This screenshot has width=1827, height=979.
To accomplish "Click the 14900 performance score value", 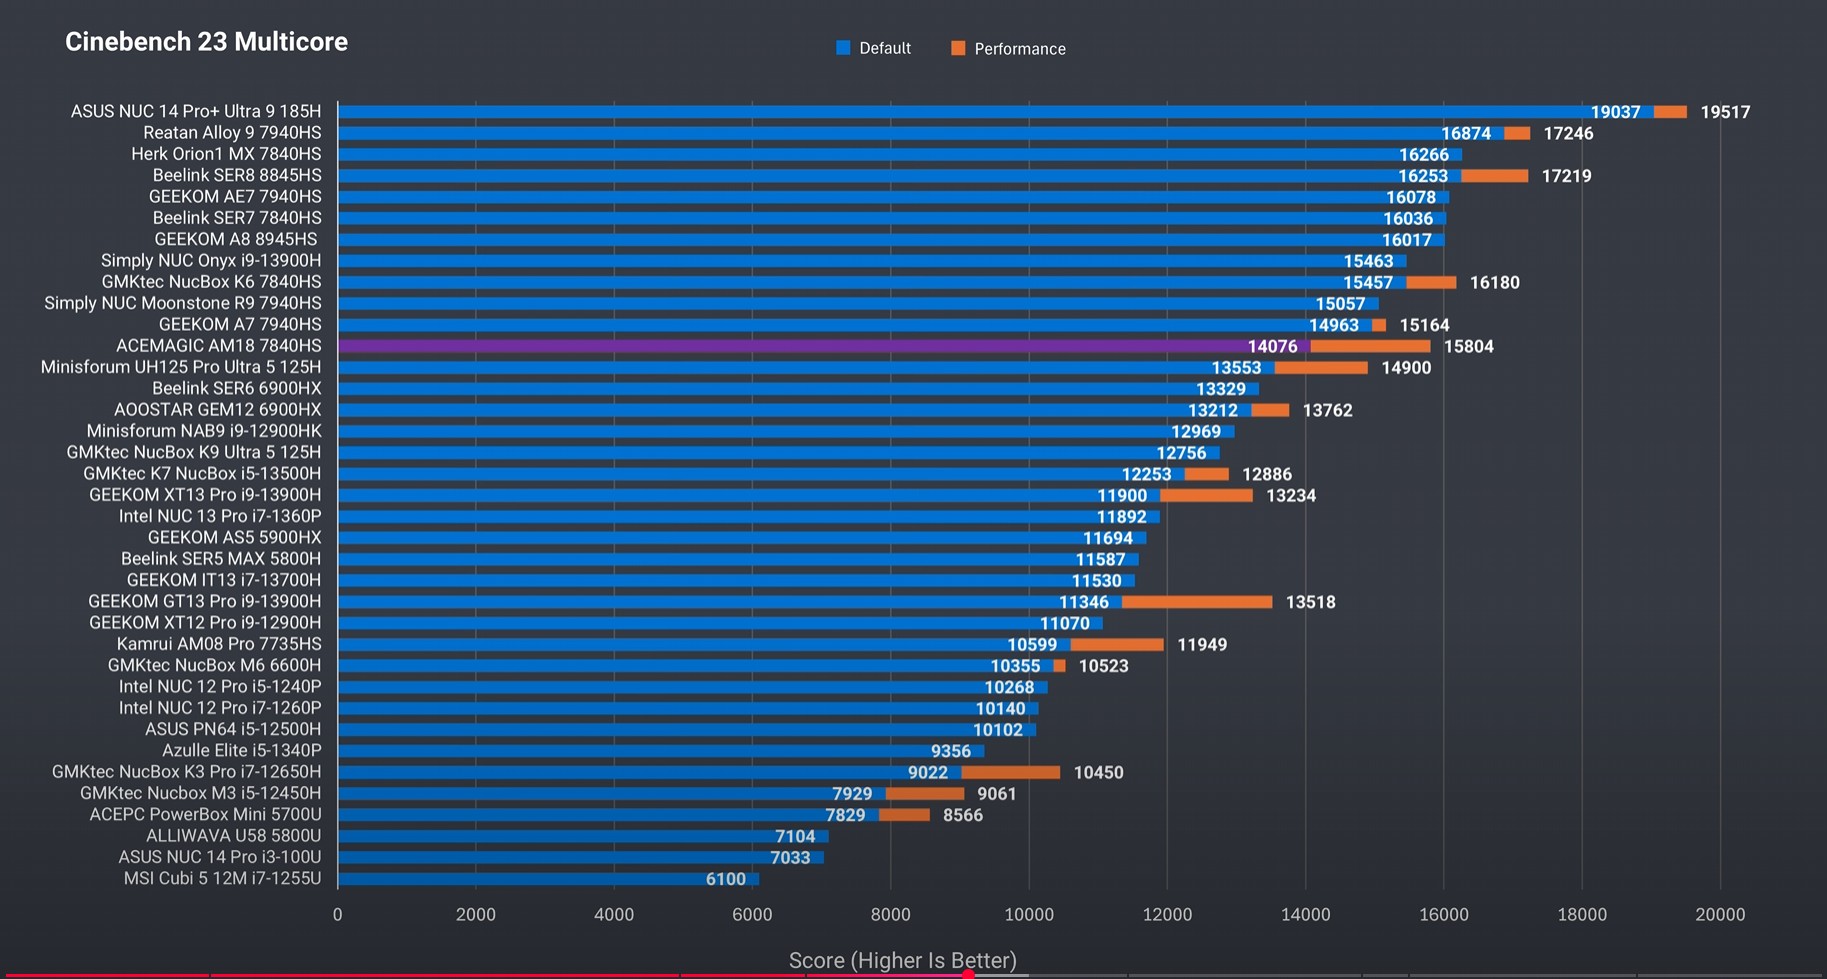I will tap(1406, 368).
